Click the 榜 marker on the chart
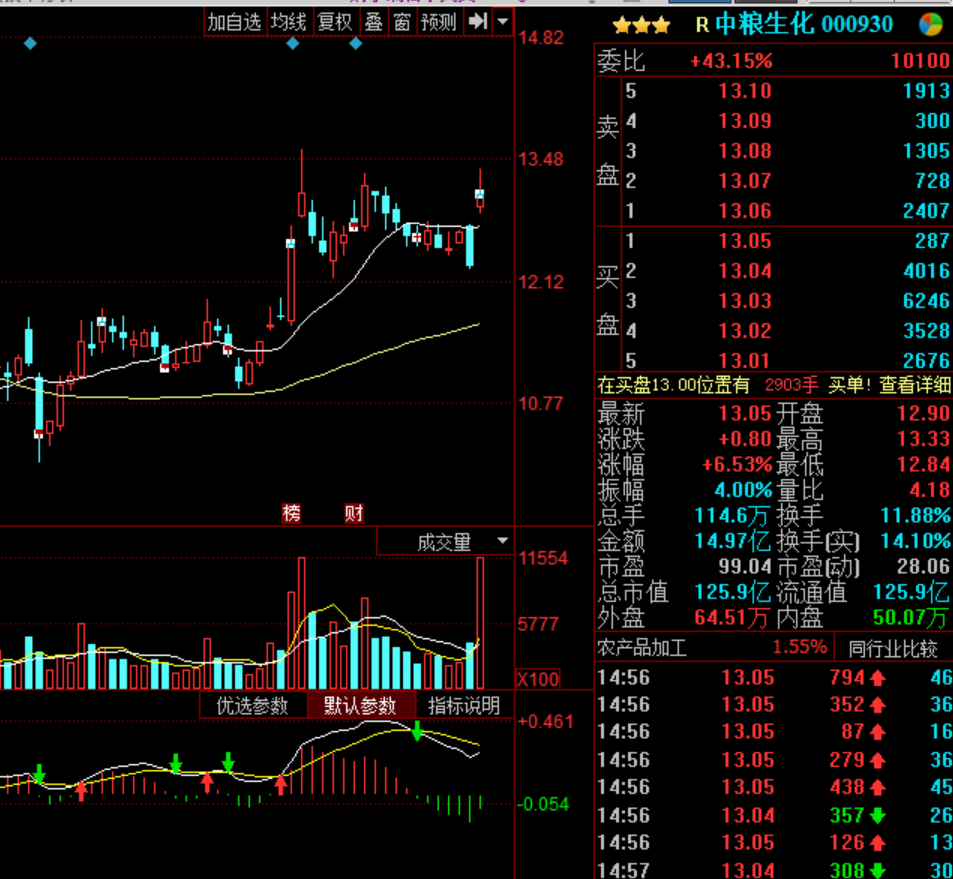This screenshot has height=879, width=953. click(x=291, y=514)
